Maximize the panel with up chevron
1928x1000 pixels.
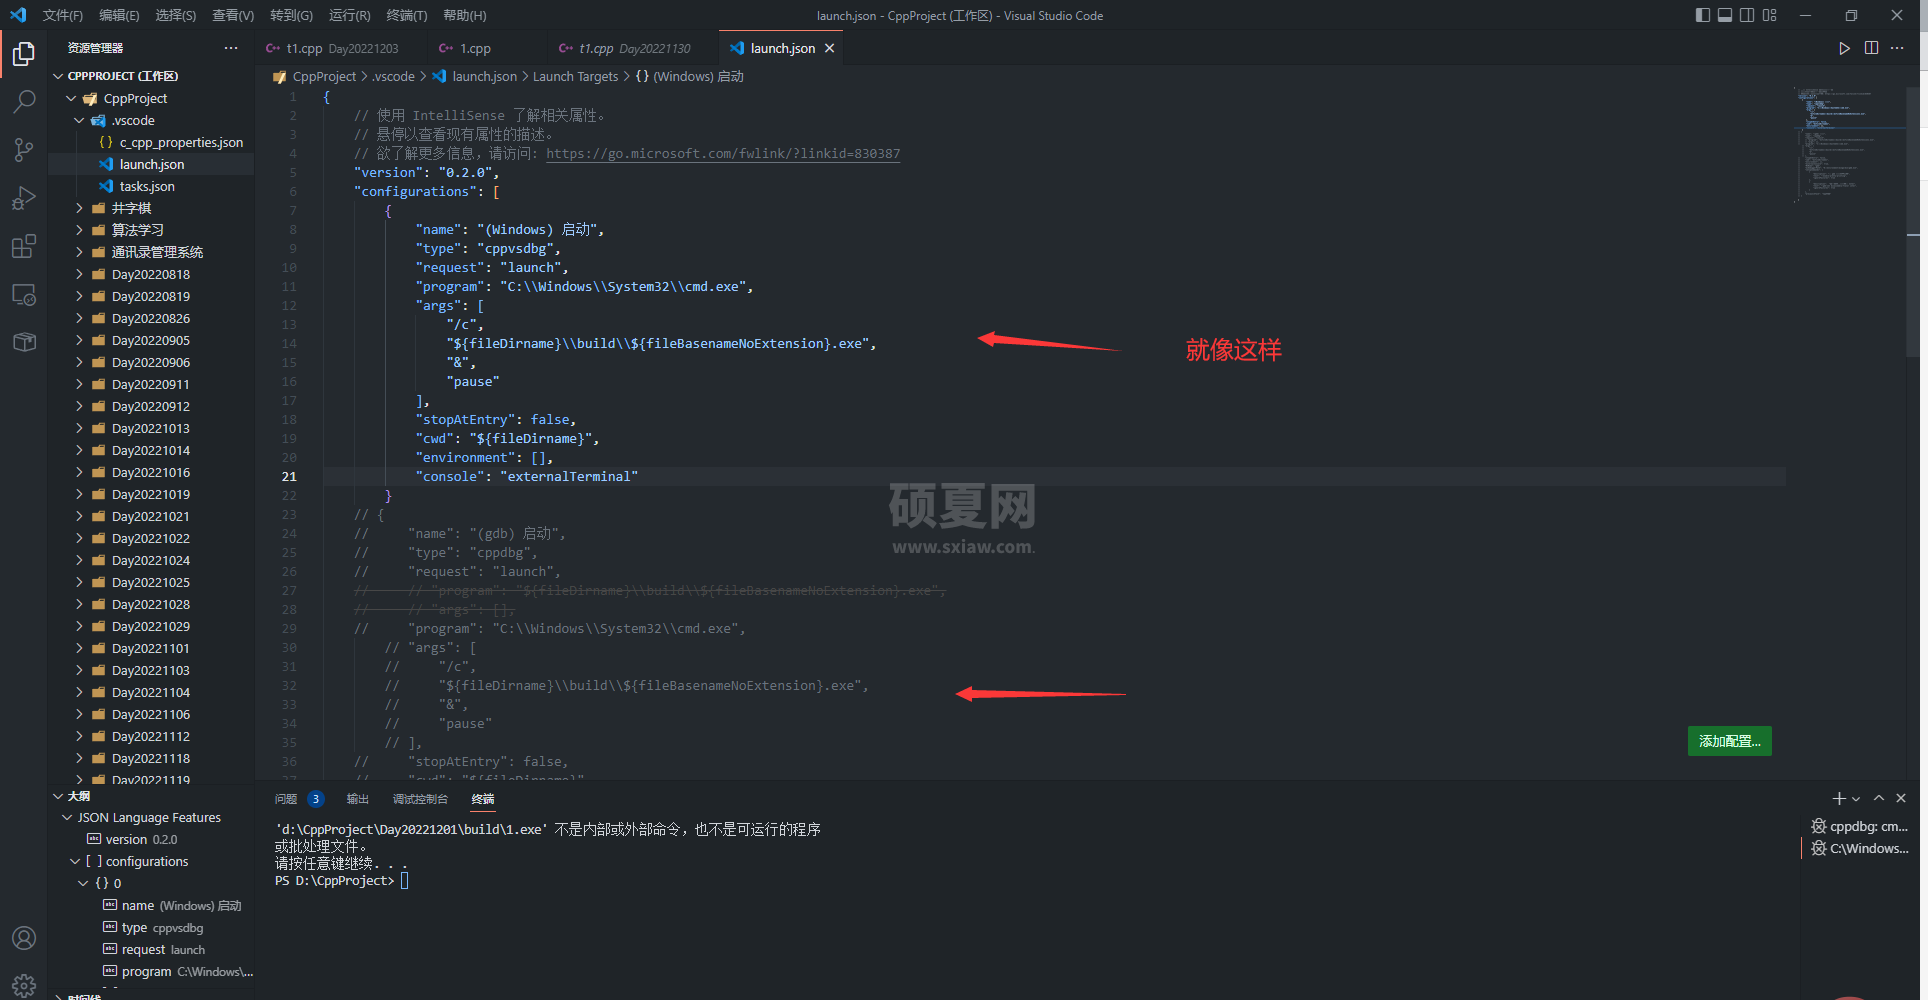1879,798
